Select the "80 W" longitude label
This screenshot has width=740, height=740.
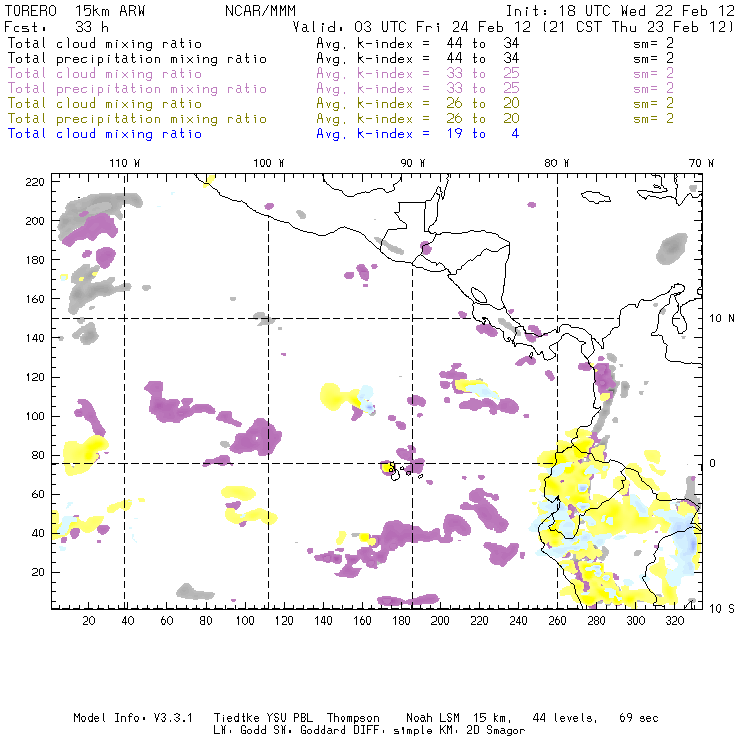pos(557,163)
